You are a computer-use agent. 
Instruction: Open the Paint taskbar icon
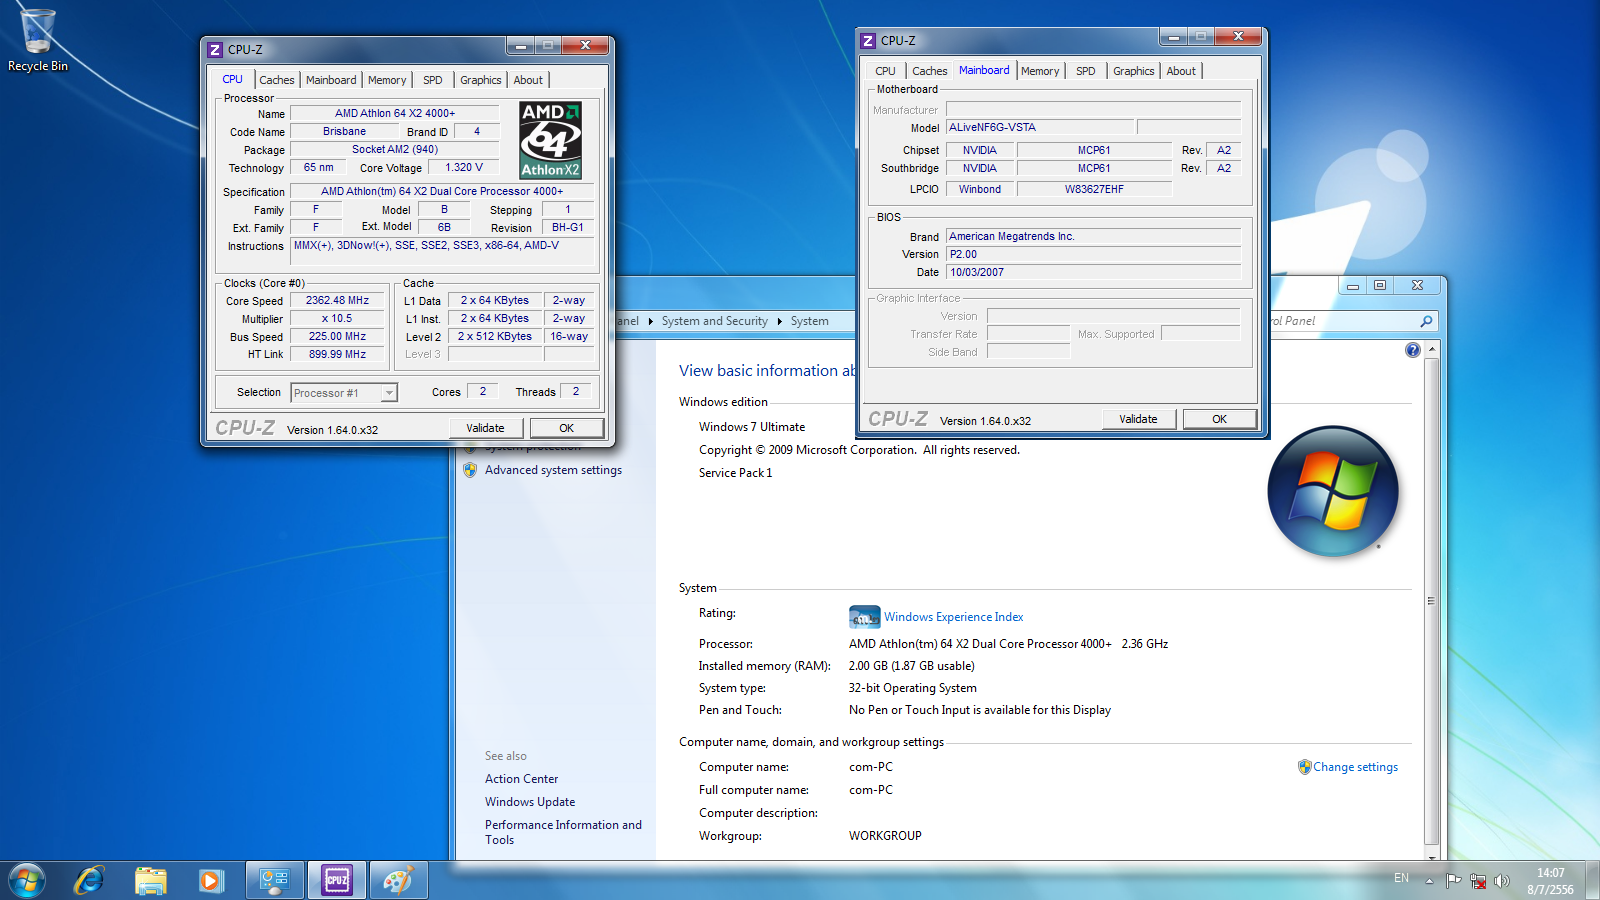[x=398, y=880]
